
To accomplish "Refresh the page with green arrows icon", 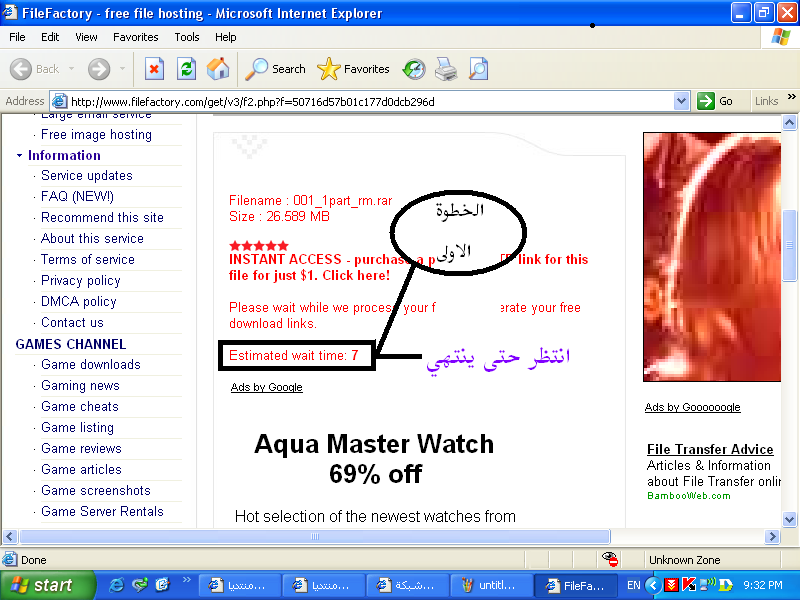I will [186, 69].
